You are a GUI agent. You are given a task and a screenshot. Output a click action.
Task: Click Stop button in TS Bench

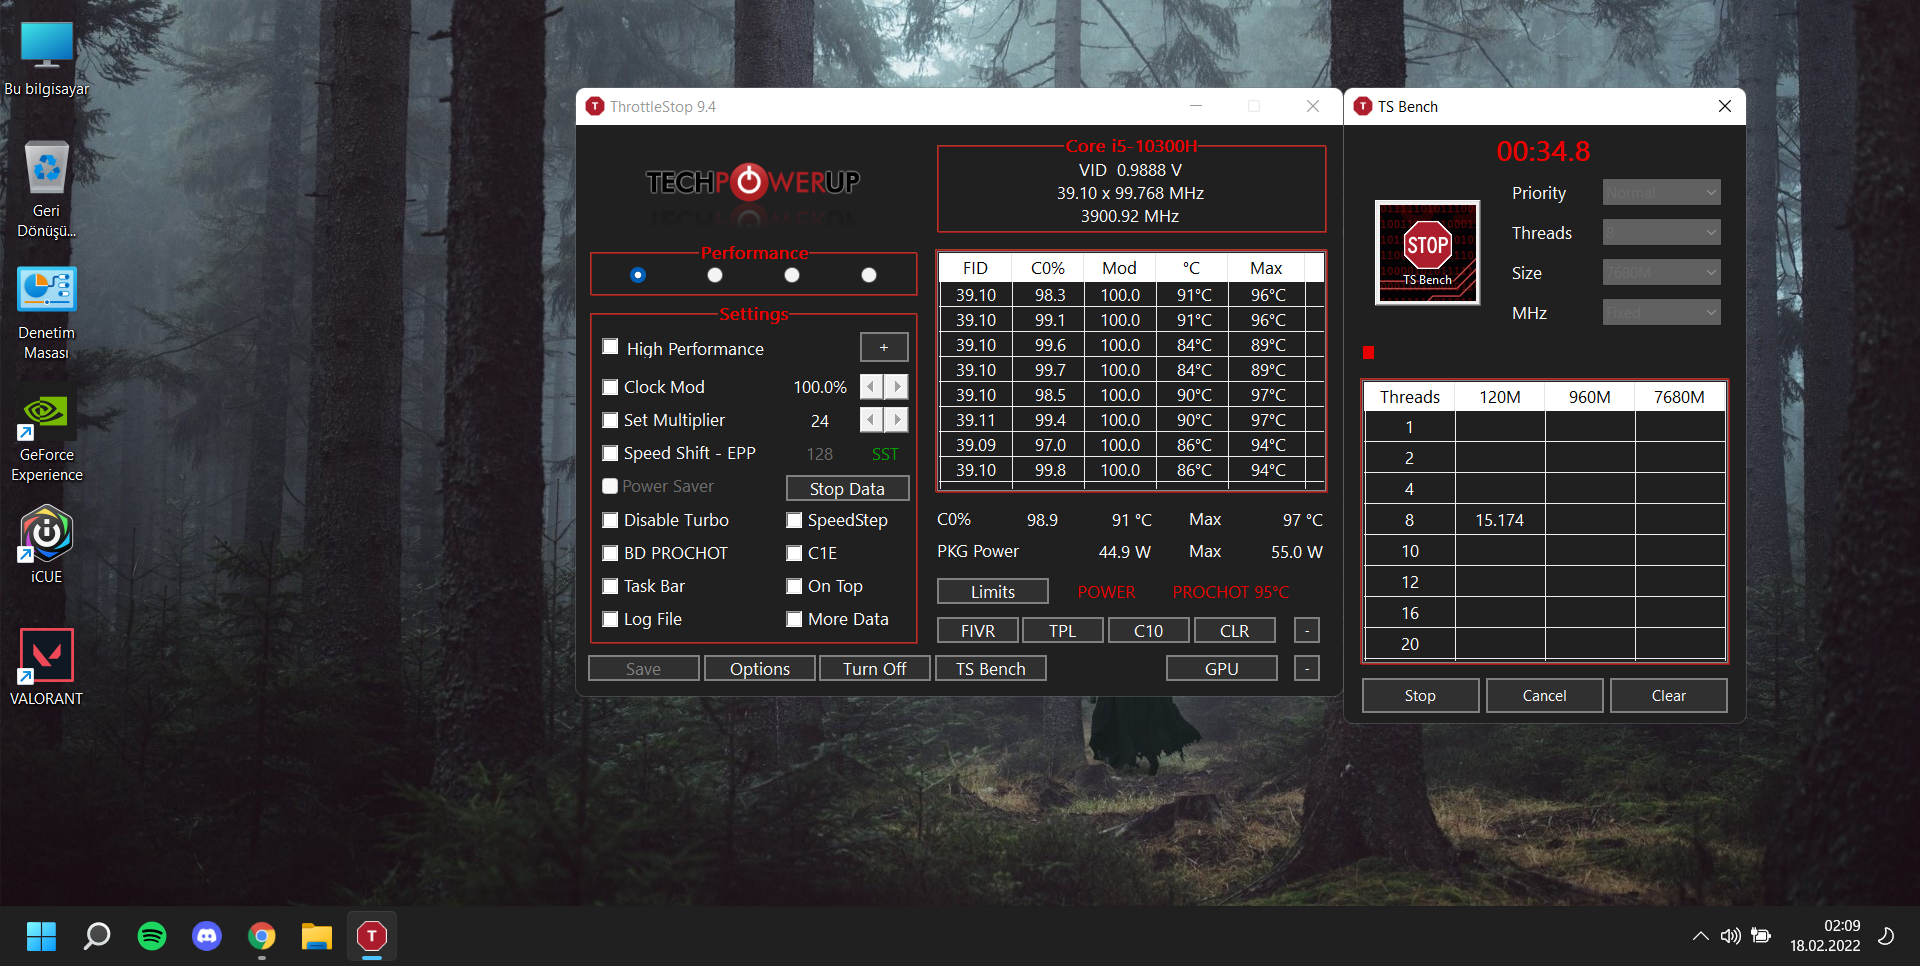pos(1420,695)
